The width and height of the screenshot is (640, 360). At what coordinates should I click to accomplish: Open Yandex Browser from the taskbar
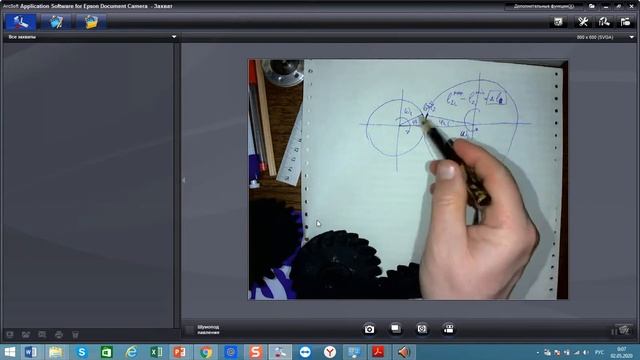(x=330, y=352)
